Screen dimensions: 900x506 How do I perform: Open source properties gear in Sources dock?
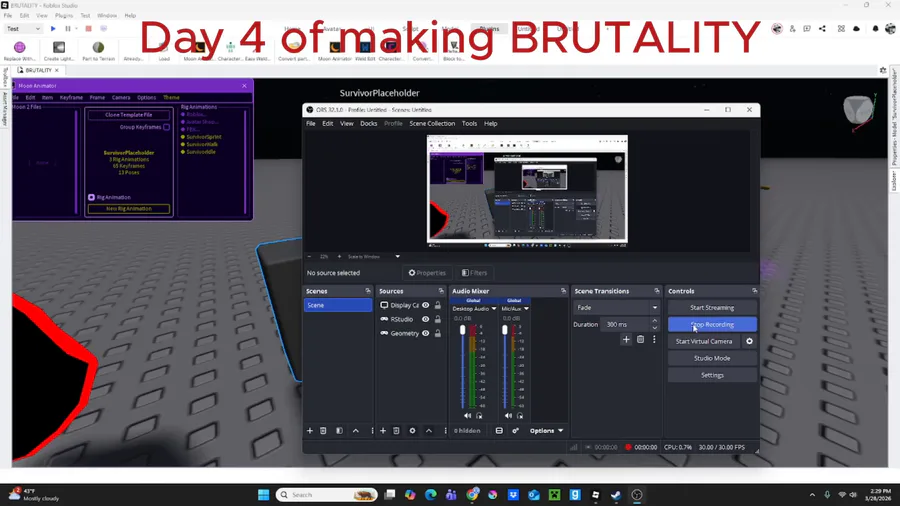(412, 431)
